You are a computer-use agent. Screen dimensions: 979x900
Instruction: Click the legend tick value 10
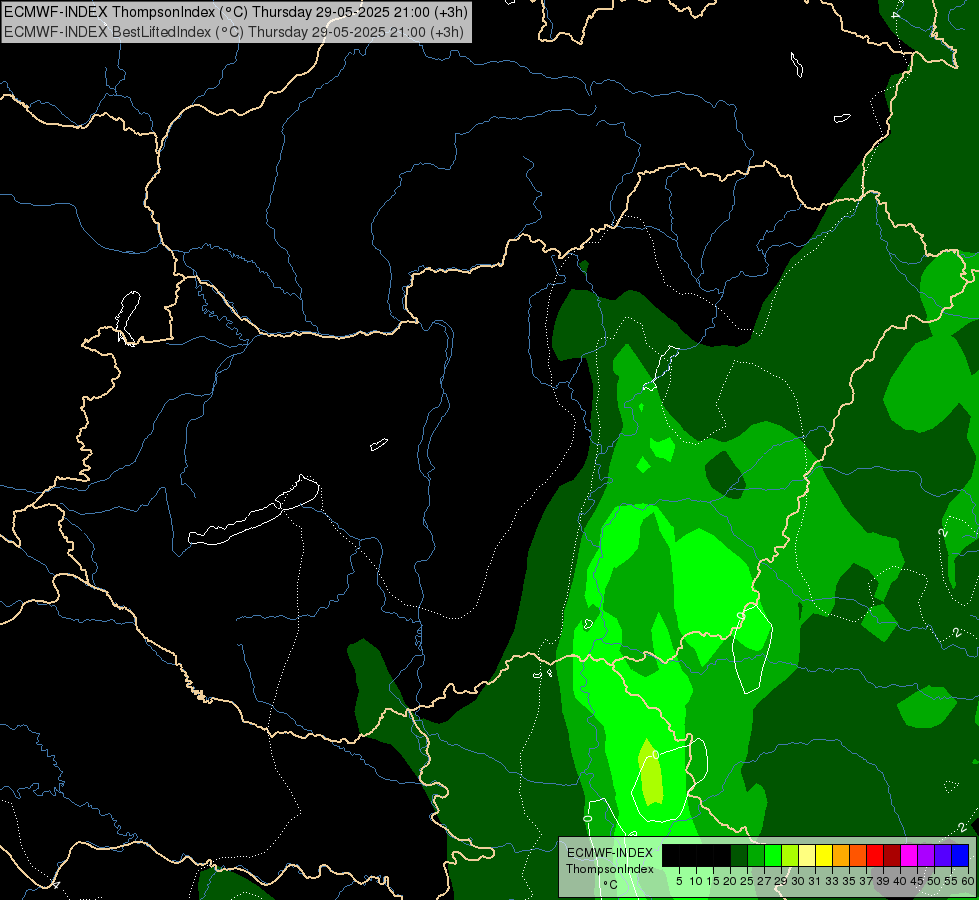click(696, 881)
